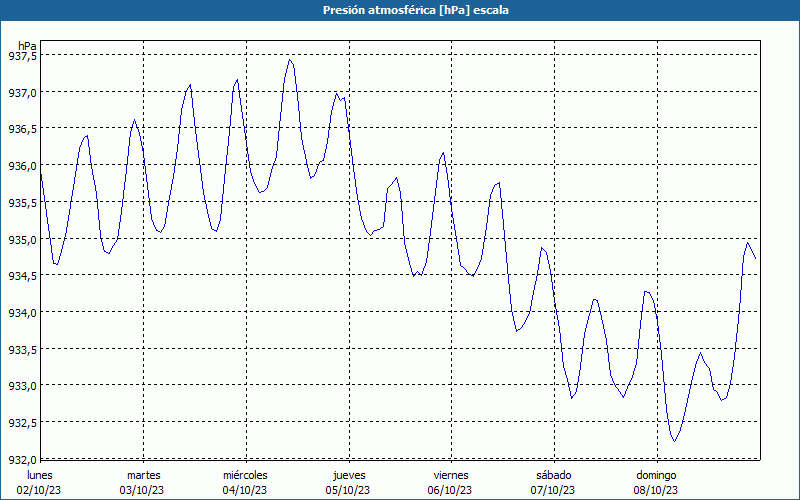This screenshot has width=800, height=500.
Task: Click the 'martes' day label
Action: (144, 475)
